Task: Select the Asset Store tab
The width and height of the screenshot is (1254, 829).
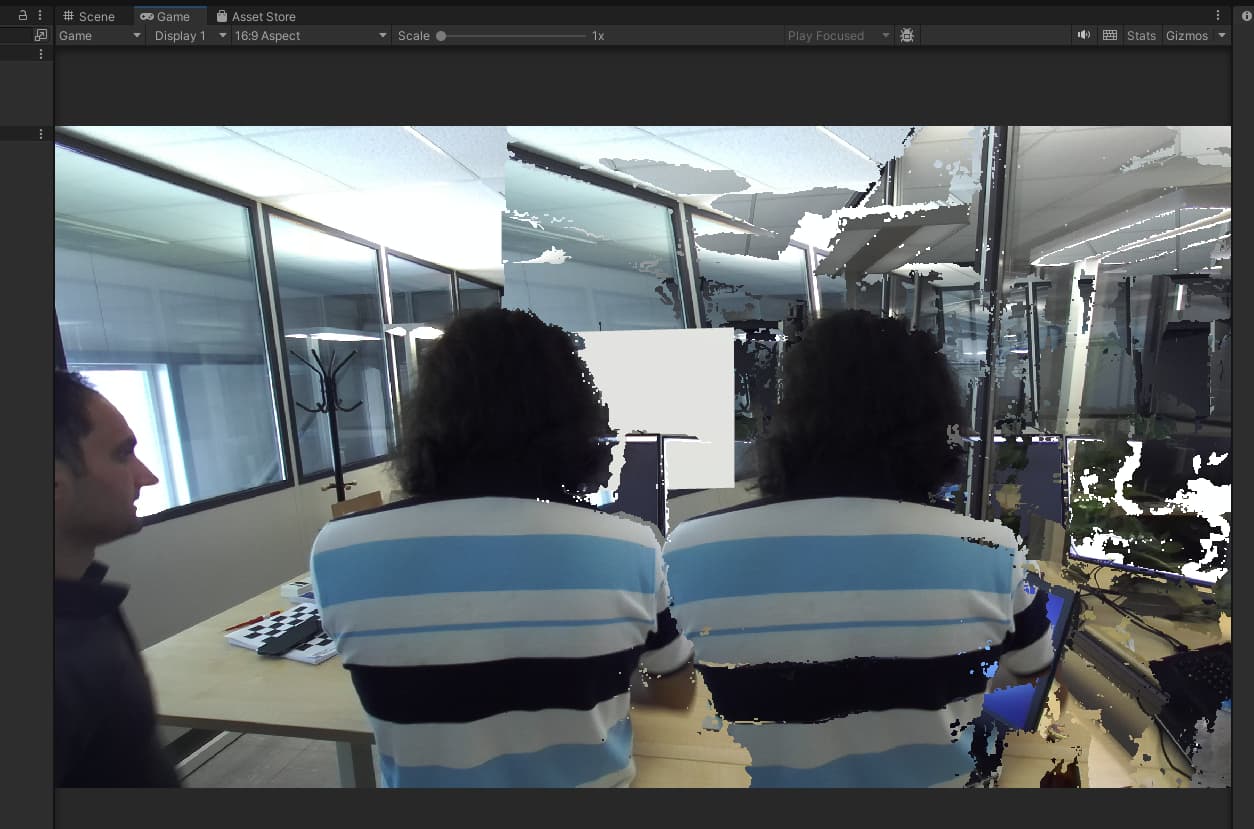Action: point(256,16)
